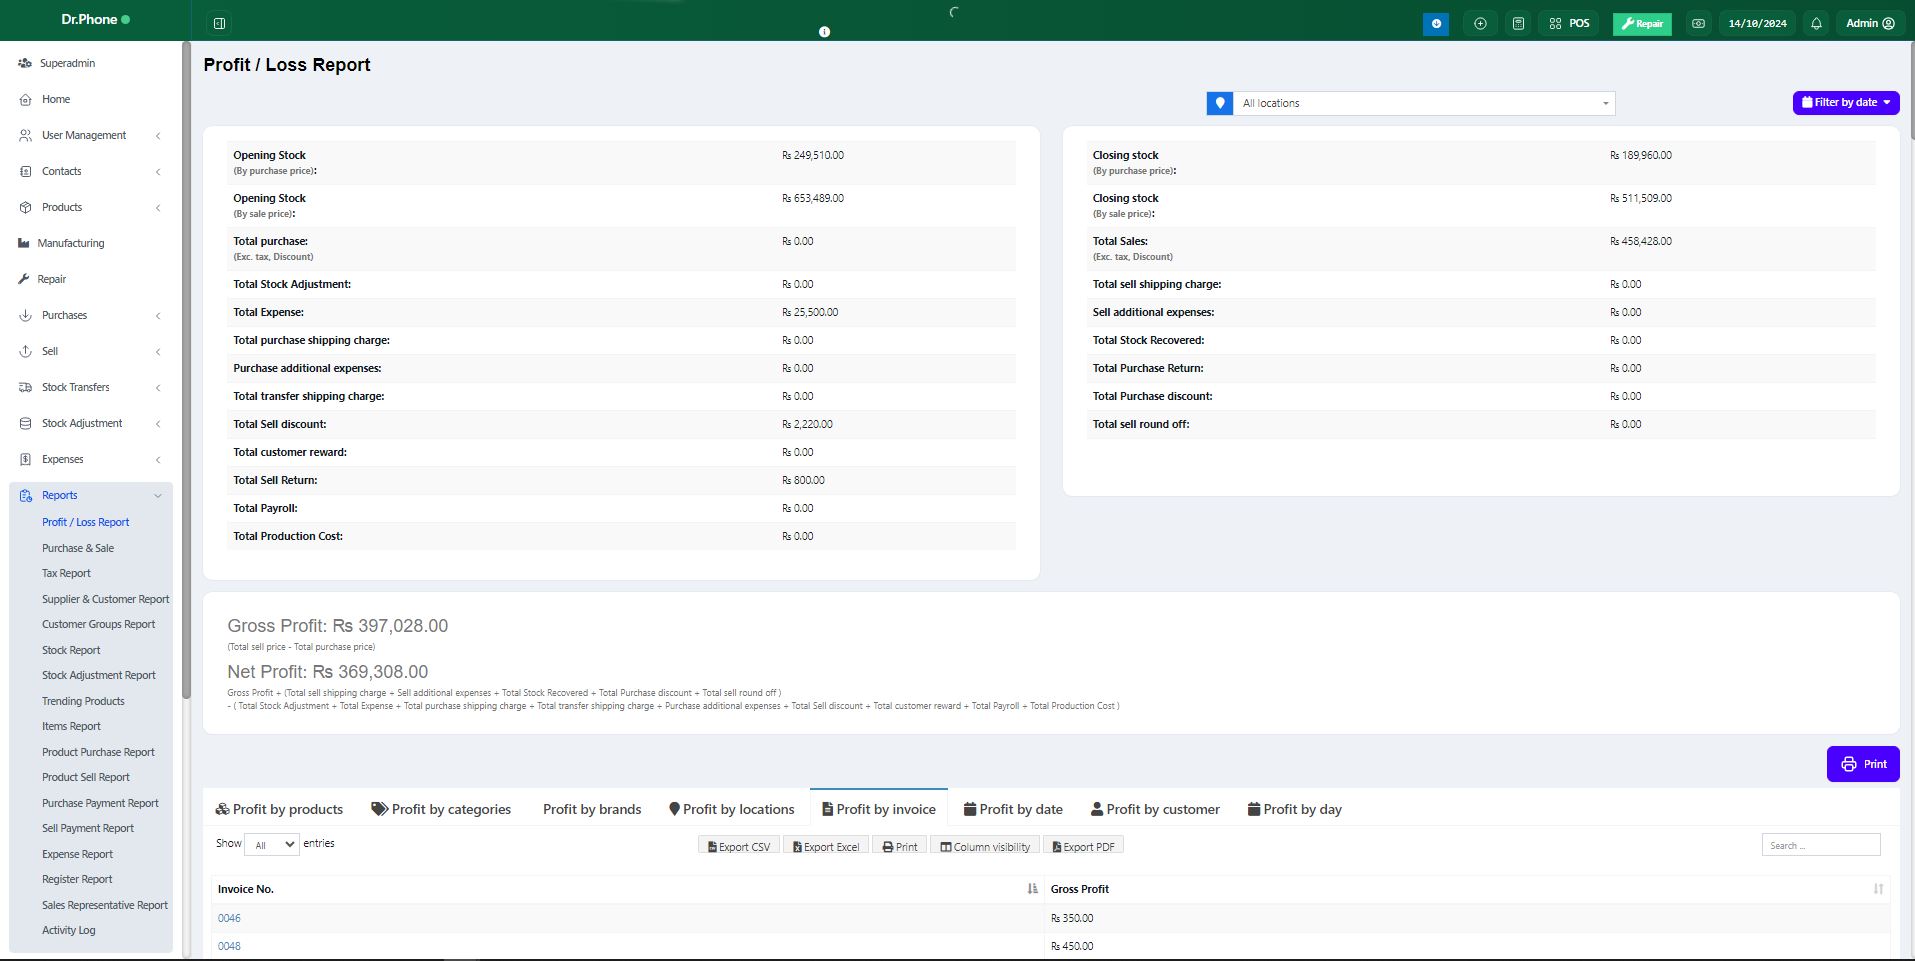Viewport: 1915px width, 961px height.
Task: Click the blue download arrow icon
Action: 1436,23
